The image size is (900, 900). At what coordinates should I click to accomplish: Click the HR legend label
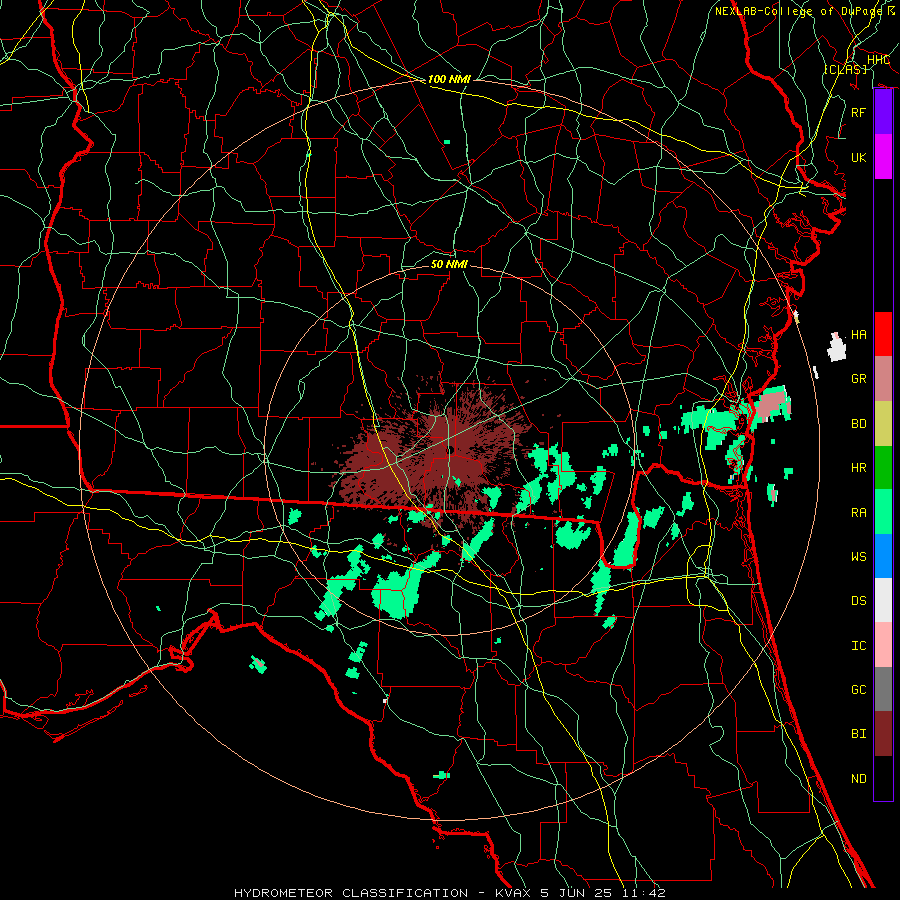859,468
